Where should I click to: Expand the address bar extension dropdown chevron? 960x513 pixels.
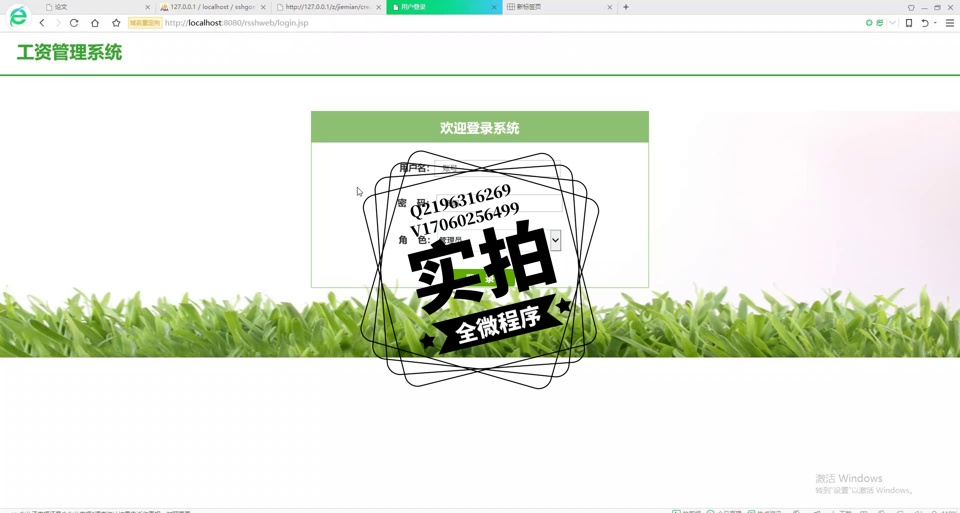pyautogui.click(x=892, y=23)
